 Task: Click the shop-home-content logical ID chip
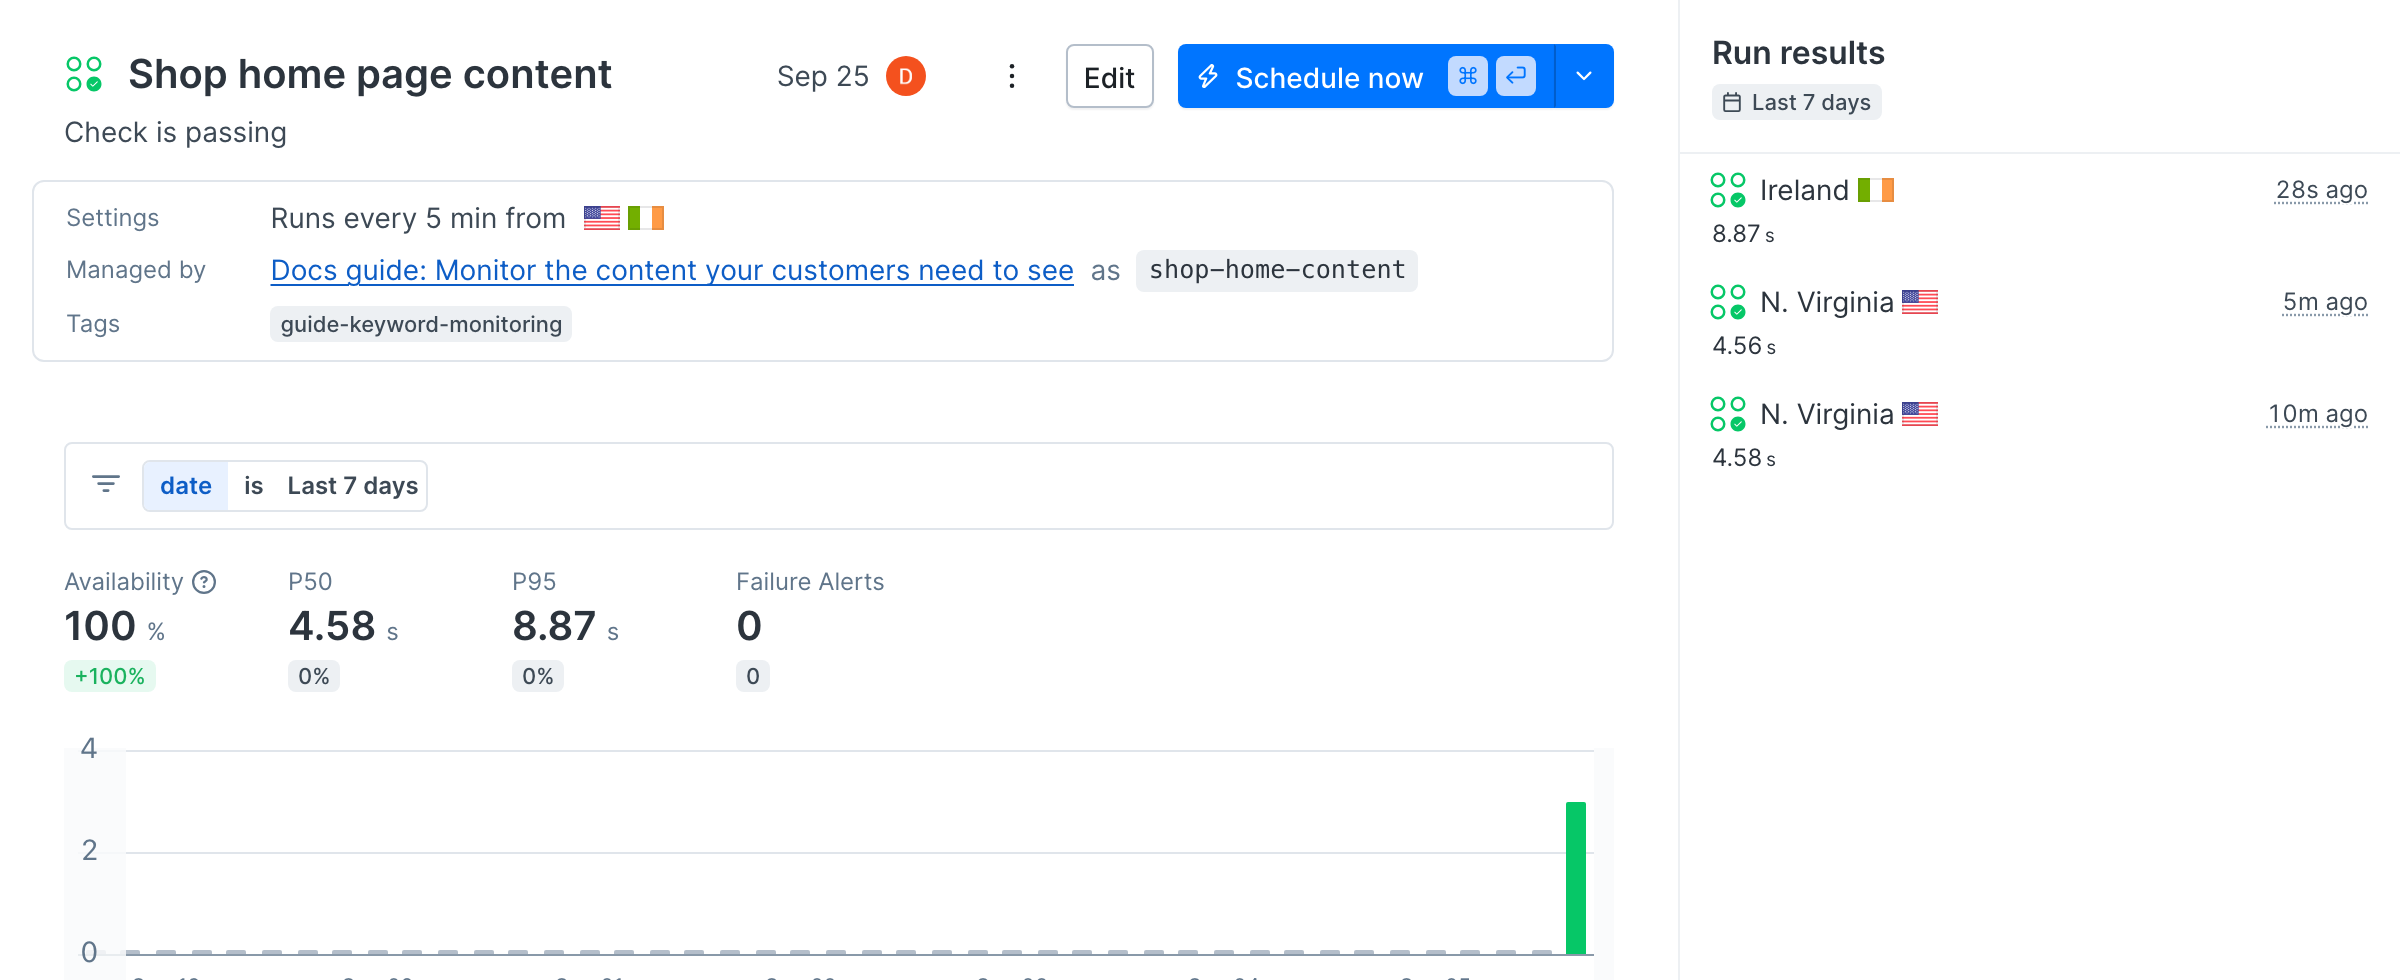coord(1276,270)
